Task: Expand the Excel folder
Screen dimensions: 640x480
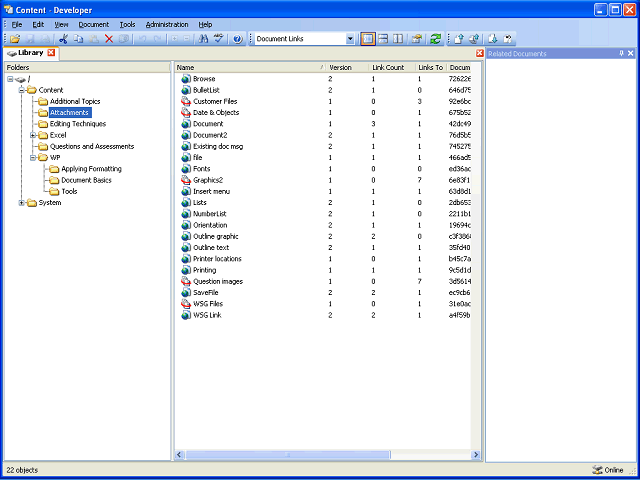Action: [33, 135]
